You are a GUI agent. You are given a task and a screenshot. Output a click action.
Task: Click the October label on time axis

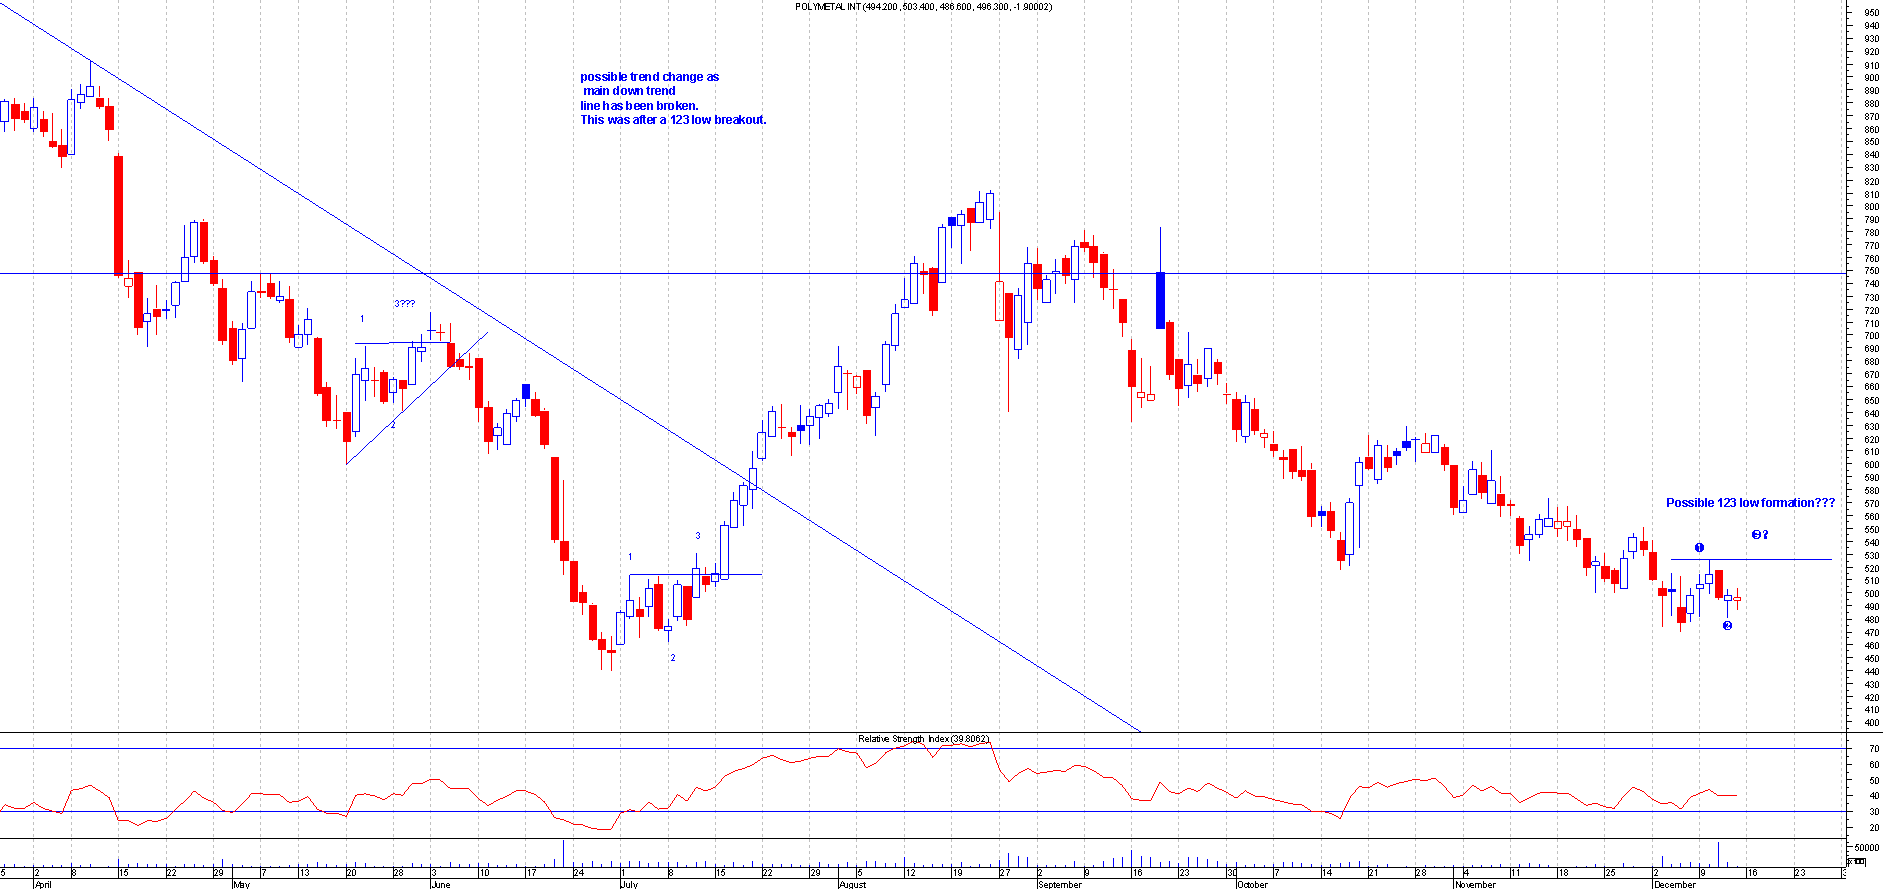tap(1252, 884)
